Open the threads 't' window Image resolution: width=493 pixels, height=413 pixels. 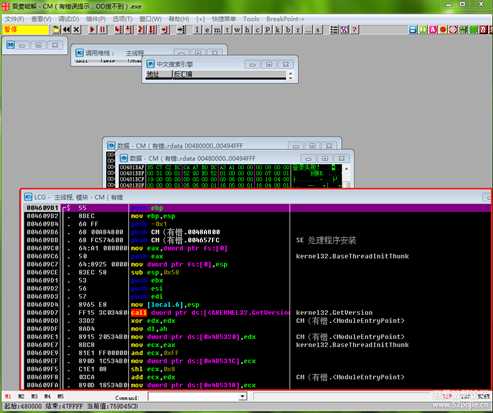pyautogui.click(x=227, y=30)
